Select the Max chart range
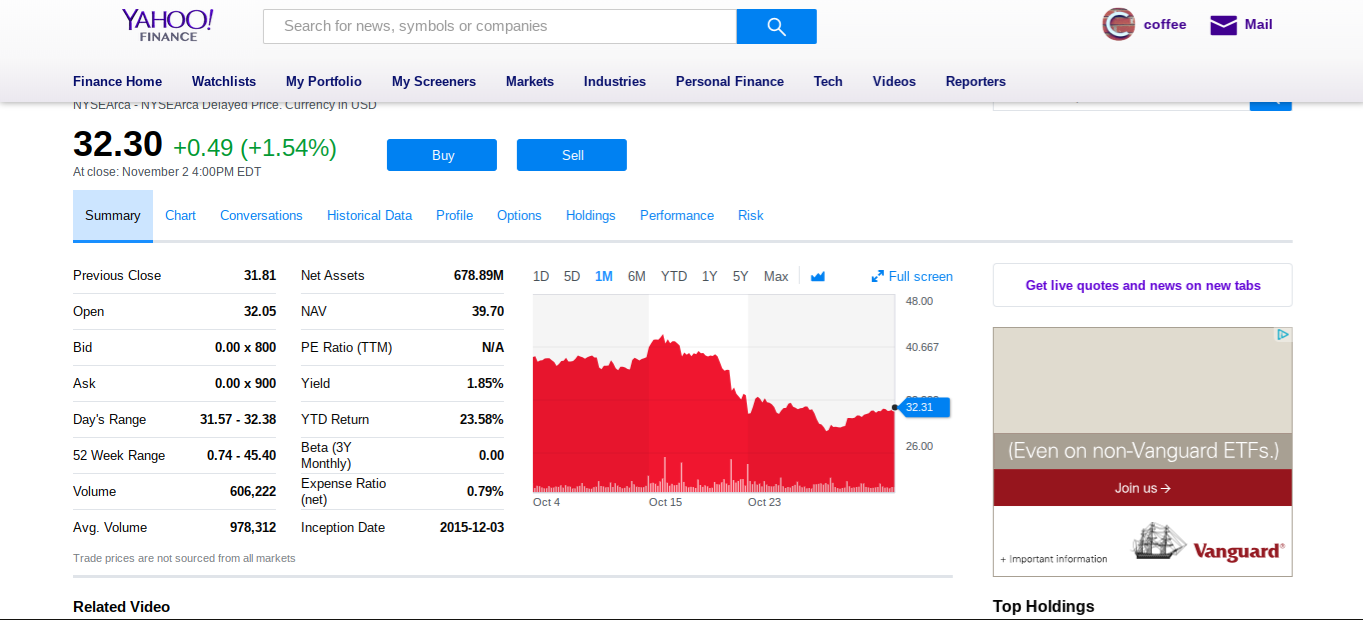 click(776, 277)
